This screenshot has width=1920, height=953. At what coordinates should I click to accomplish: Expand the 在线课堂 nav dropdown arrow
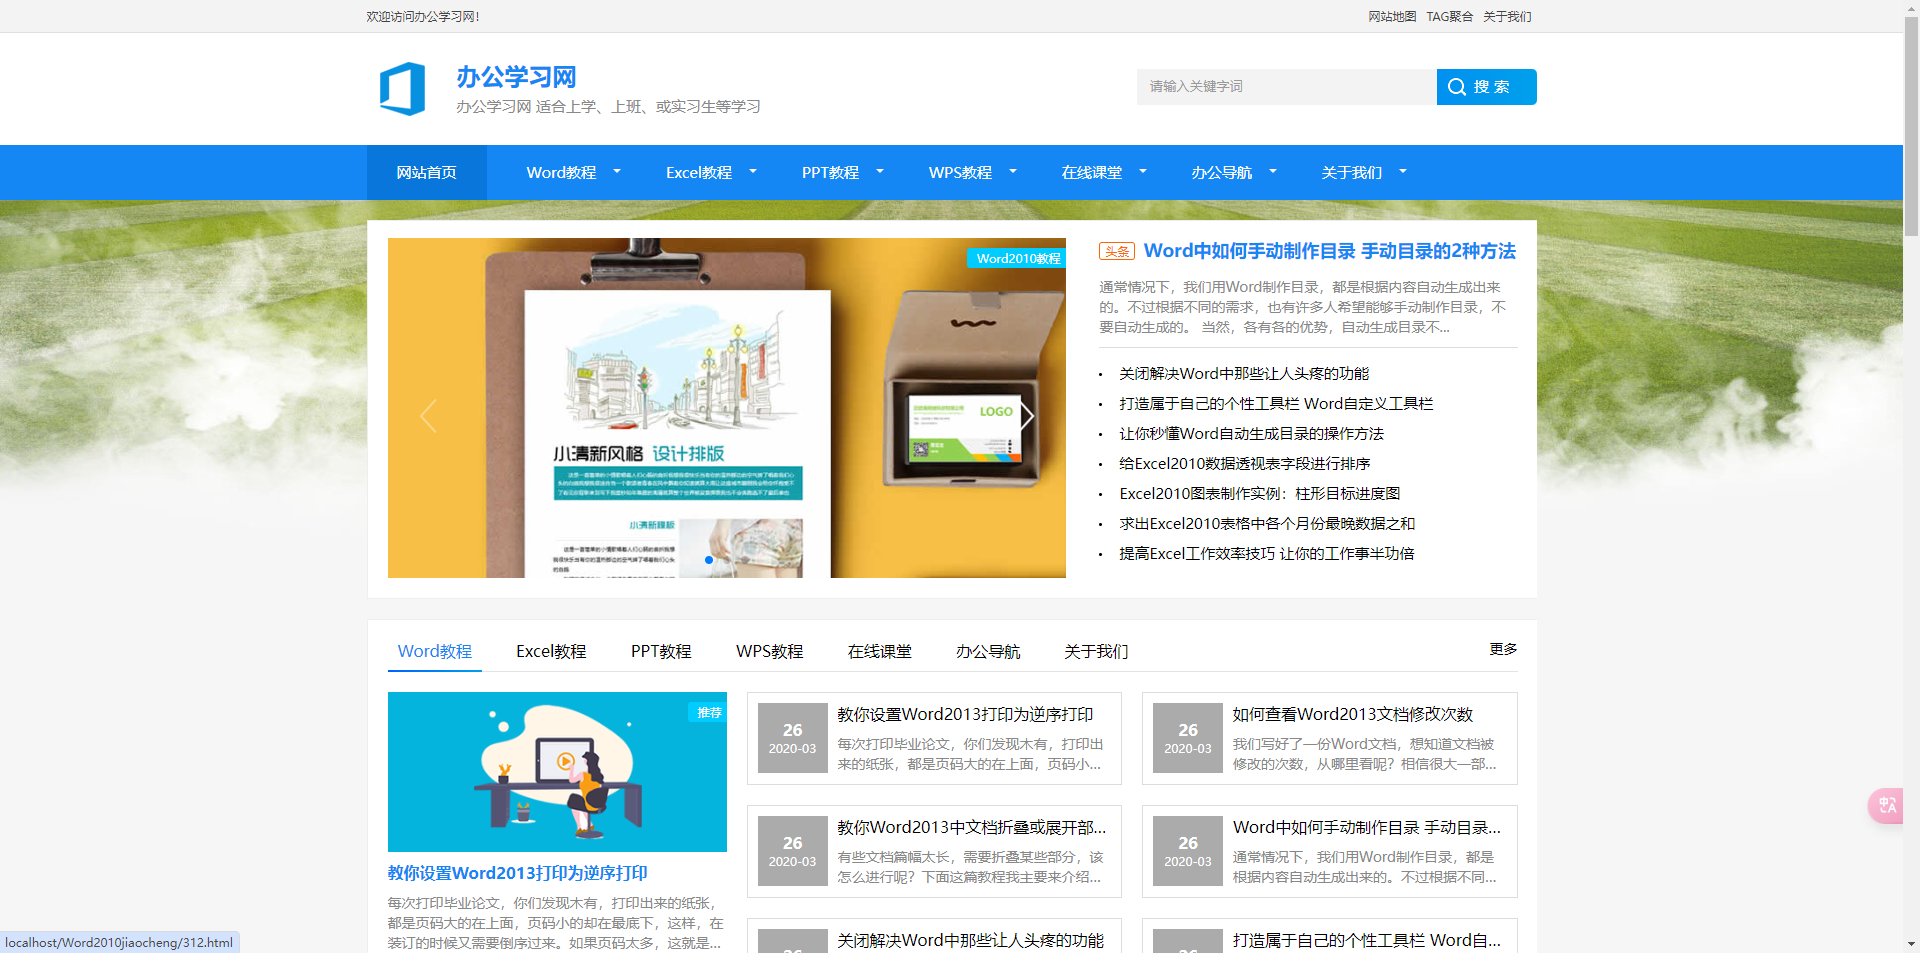point(1143,172)
